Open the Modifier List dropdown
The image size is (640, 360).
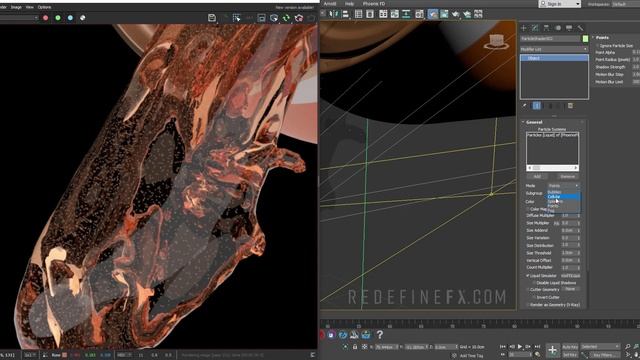tap(554, 49)
